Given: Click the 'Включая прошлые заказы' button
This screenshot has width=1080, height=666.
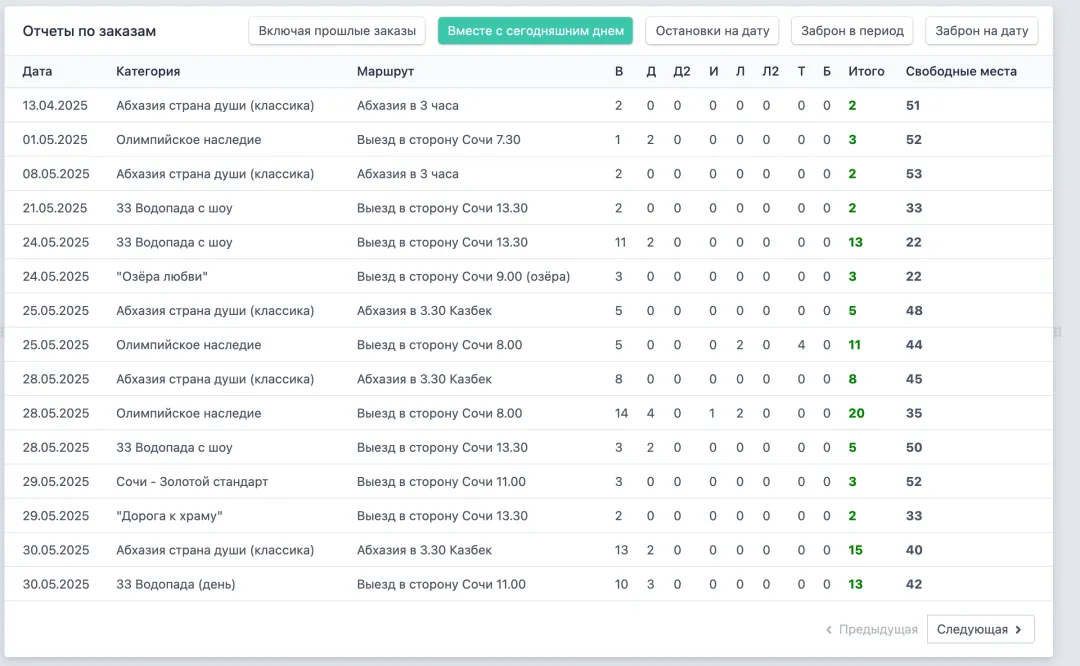Looking at the screenshot, I should (x=337, y=31).
